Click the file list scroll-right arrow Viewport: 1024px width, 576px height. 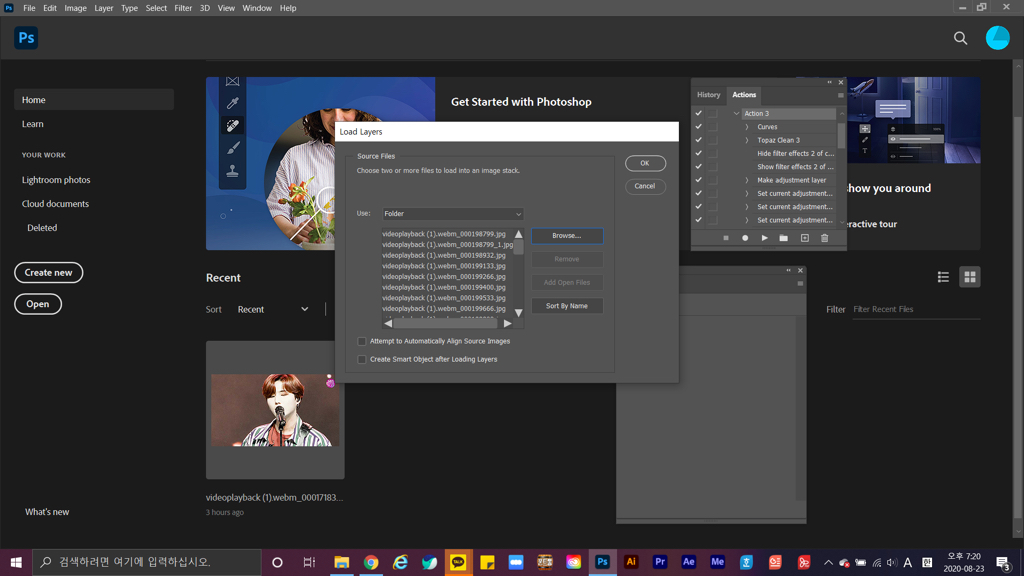(507, 323)
